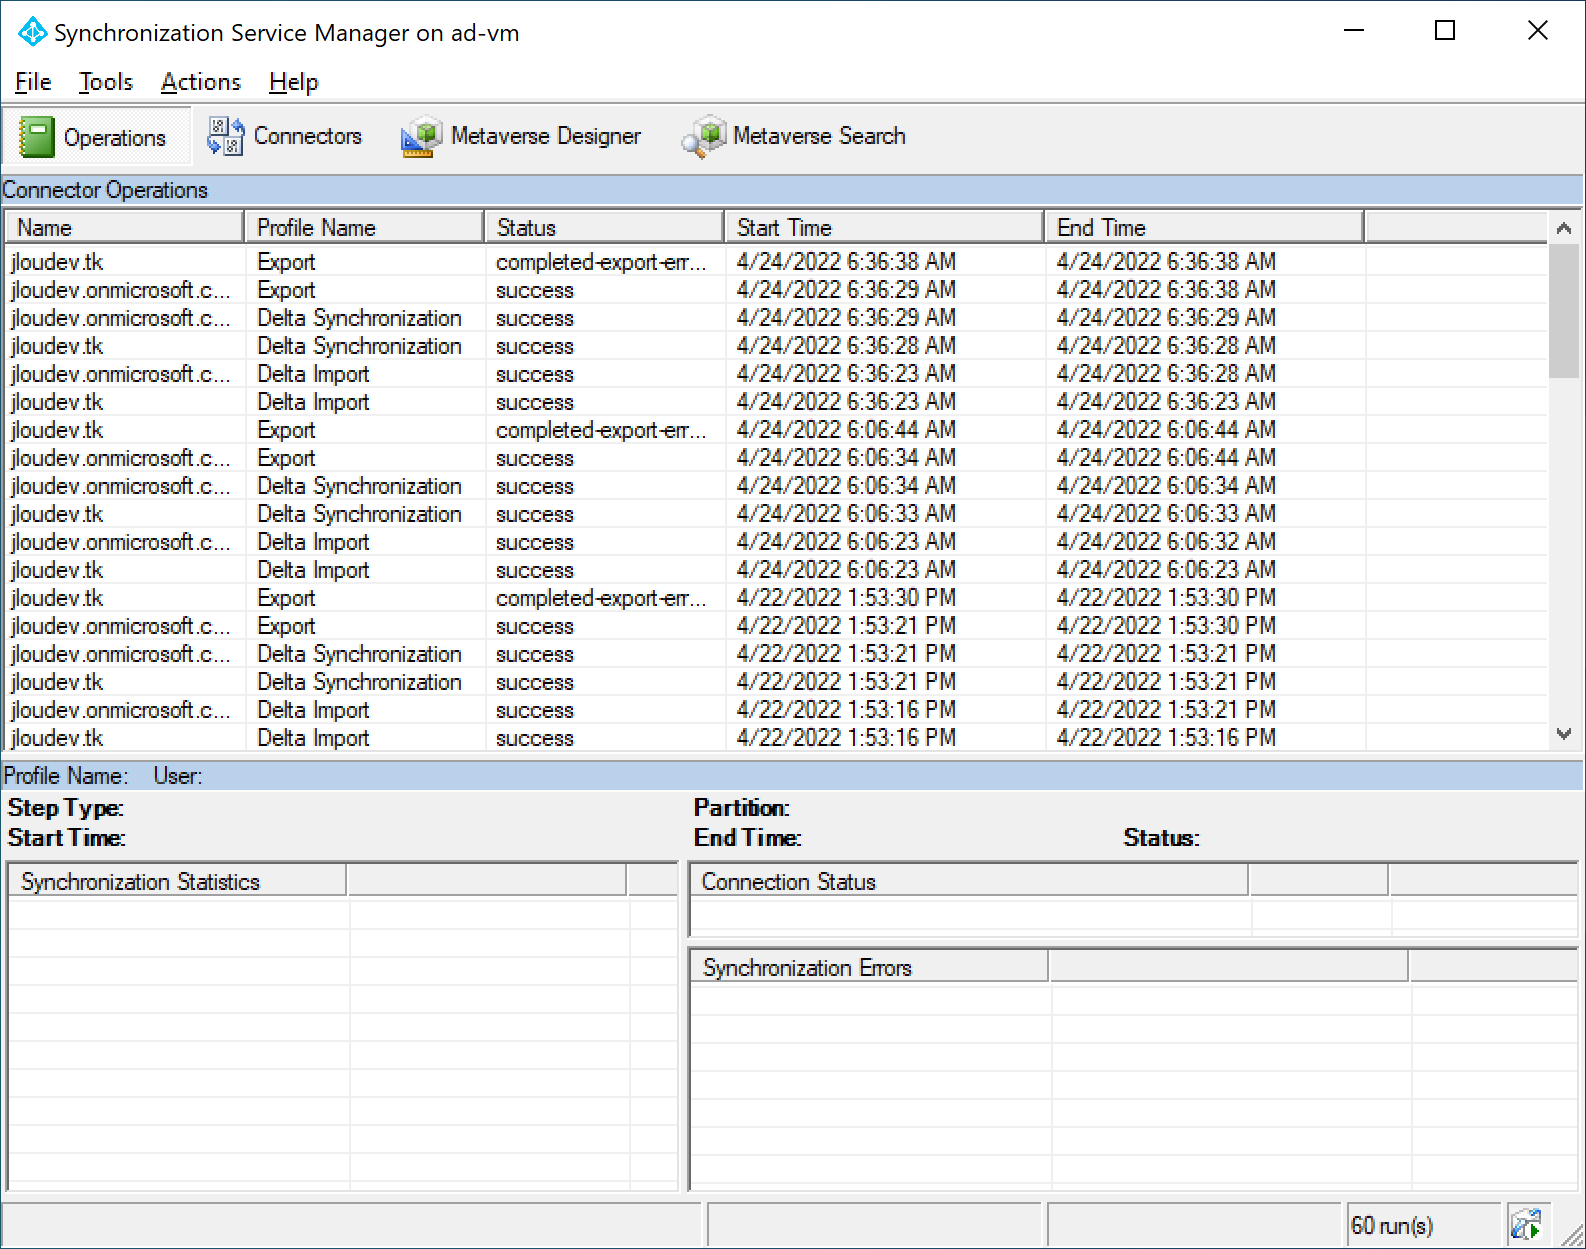The image size is (1586, 1249).
Task: Select onmicrosoft Delta Import ending 6:06:32 AM
Action: click(x=775, y=541)
